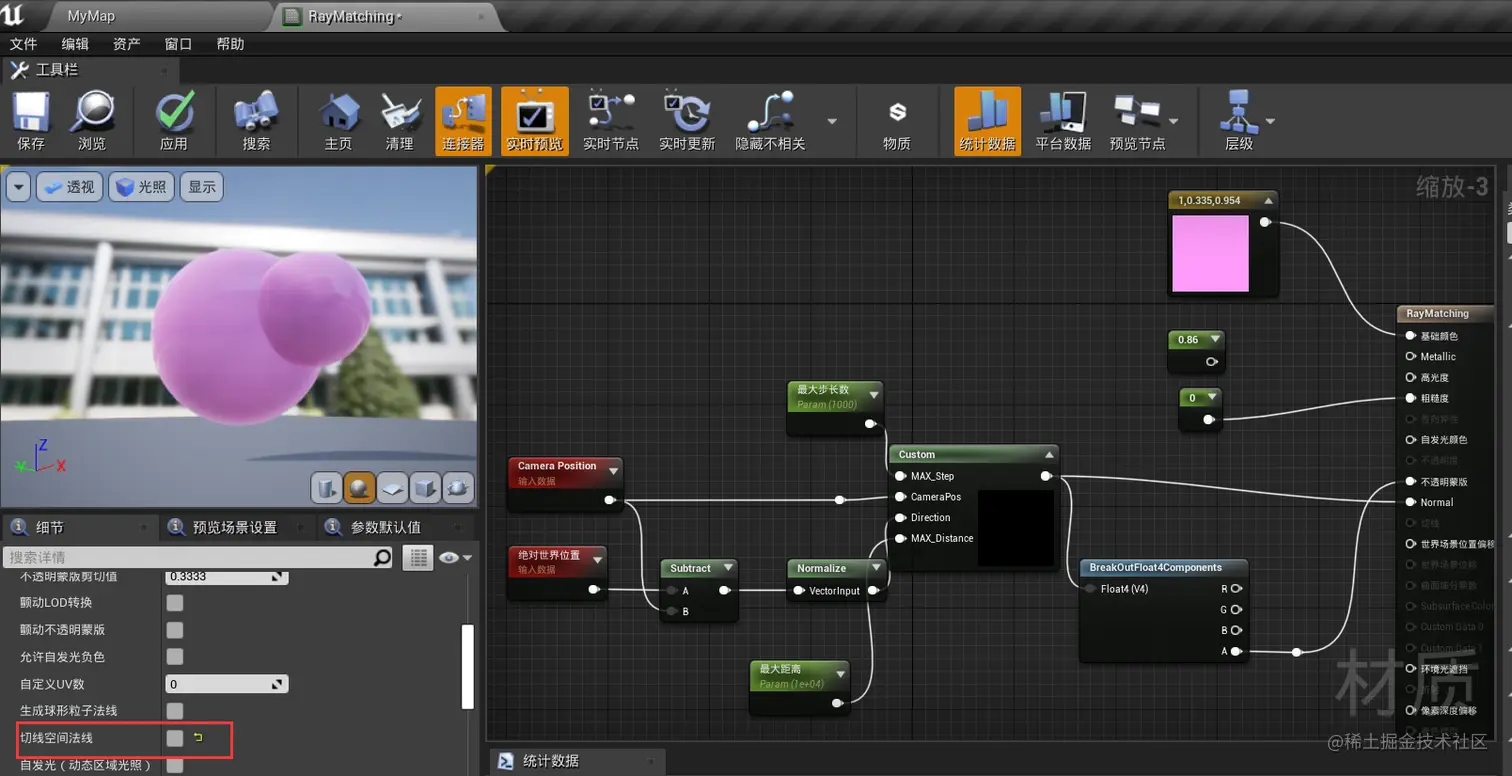Toggle 颤动不透明蒙版 checkbox
1512x776 pixels.
click(175, 629)
